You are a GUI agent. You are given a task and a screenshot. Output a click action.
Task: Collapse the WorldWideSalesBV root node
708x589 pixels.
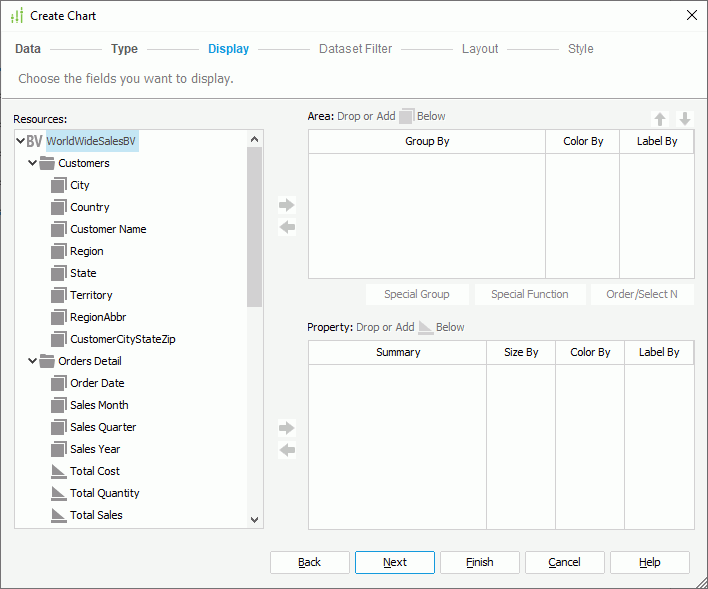pos(21,141)
